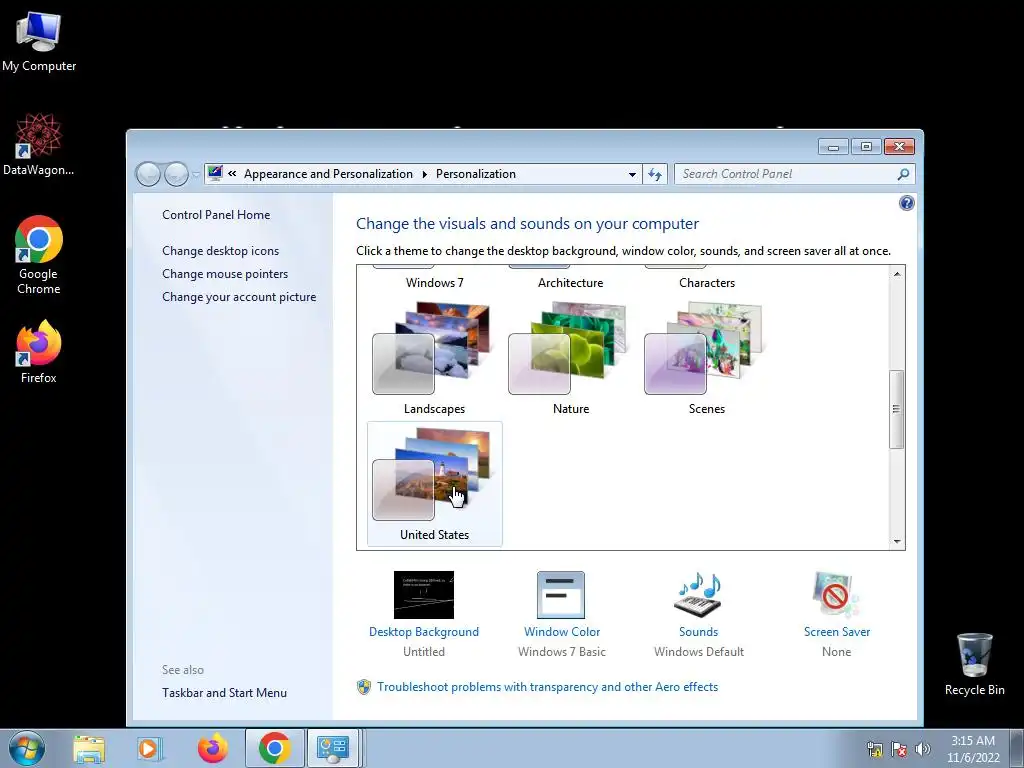The height and width of the screenshot is (768, 1024).
Task: Open Windows Explorer from the taskbar
Action: [89, 748]
